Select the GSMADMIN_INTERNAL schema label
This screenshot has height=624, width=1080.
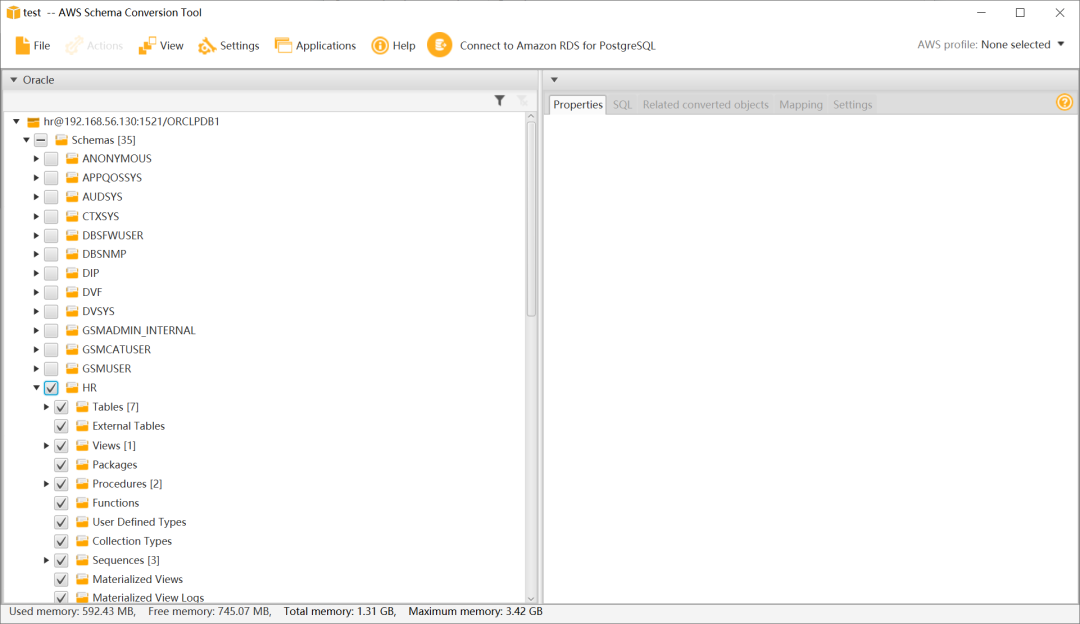coord(138,331)
